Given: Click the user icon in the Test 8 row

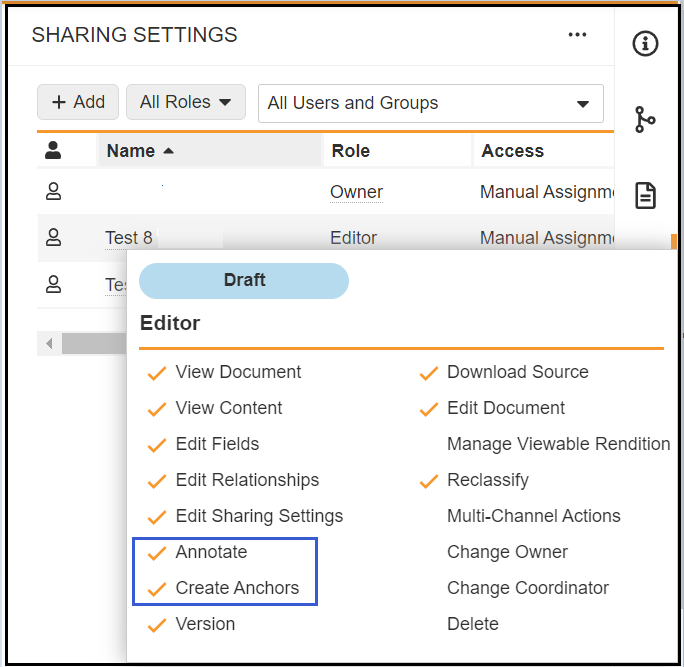Looking at the screenshot, I should (54, 237).
